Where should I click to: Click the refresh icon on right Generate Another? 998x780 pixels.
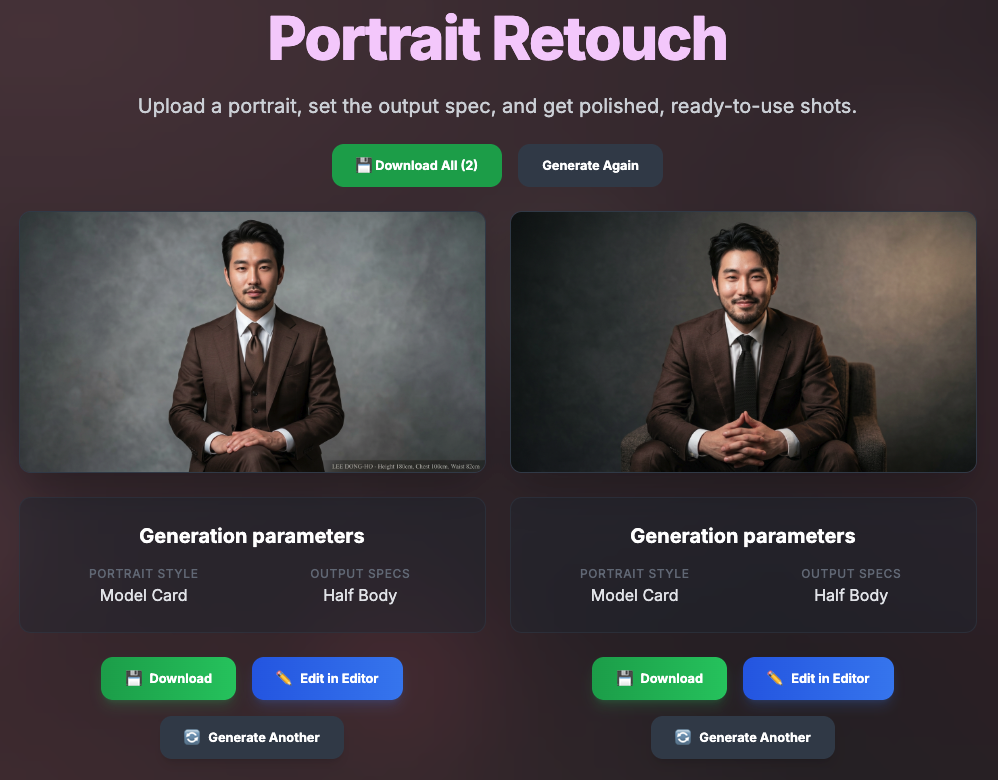pyautogui.click(x=684, y=738)
